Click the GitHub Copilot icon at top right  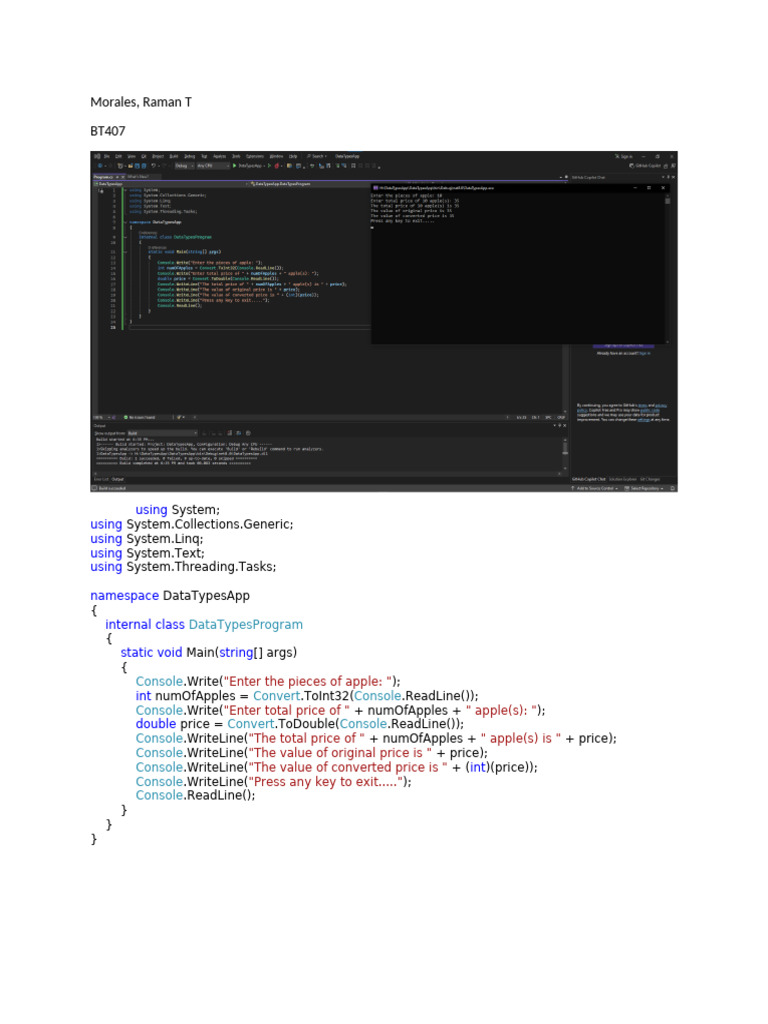[x=632, y=166]
